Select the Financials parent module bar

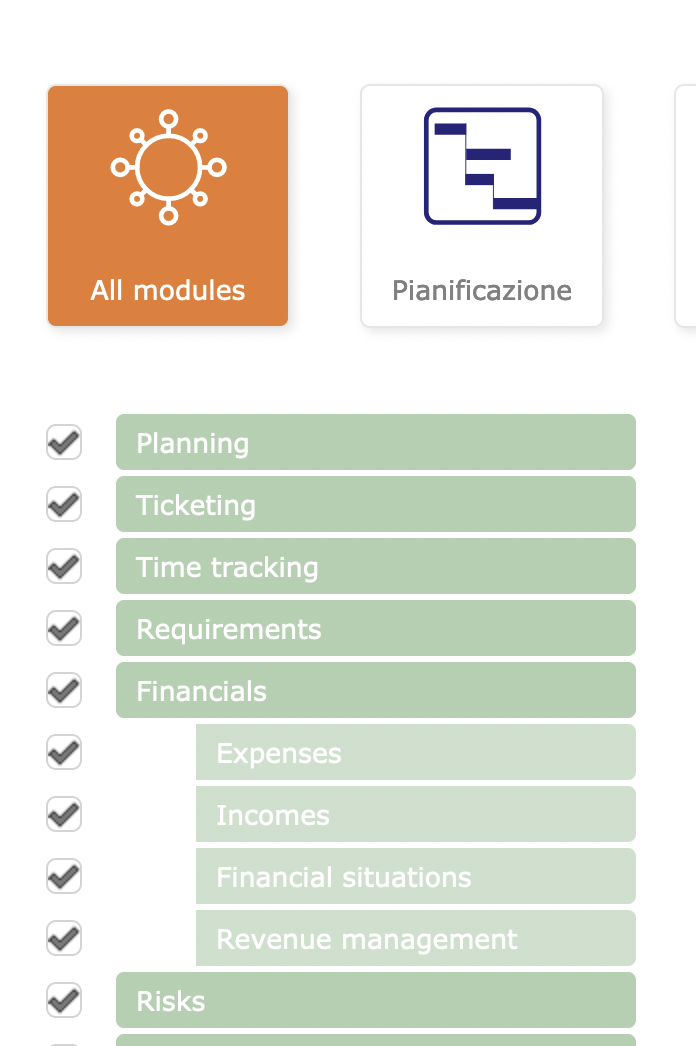[x=376, y=690]
